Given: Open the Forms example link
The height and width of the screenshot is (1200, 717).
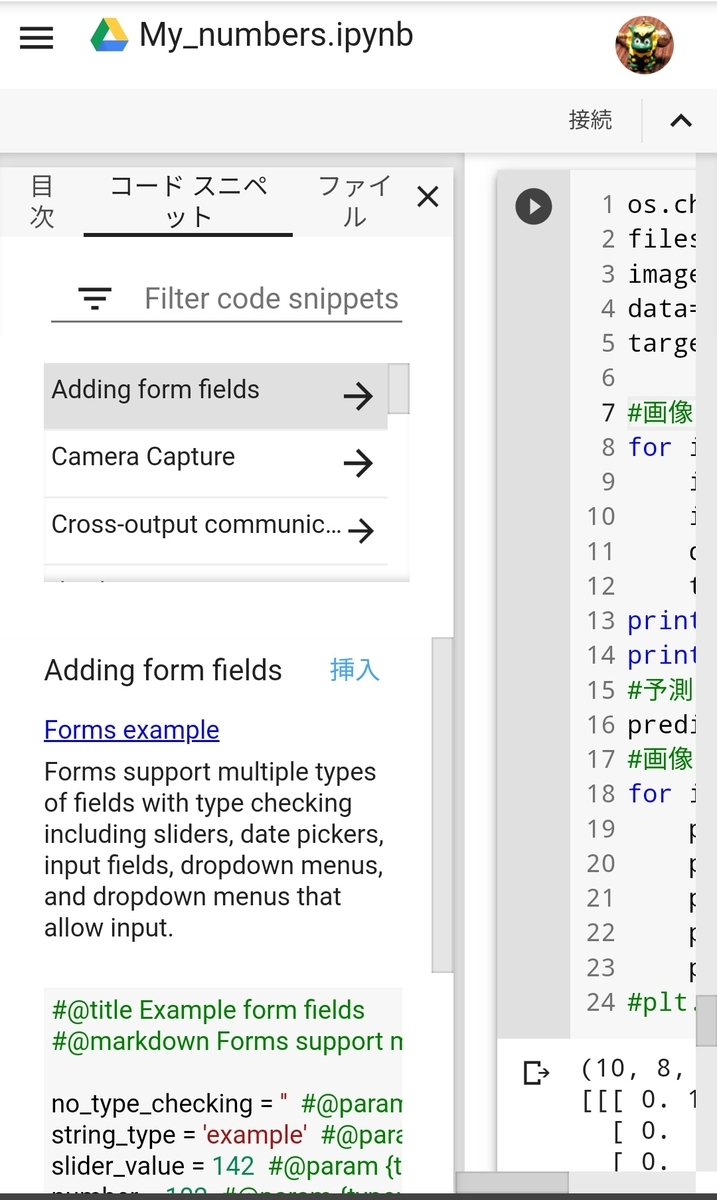Looking at the screenshot, I should [131, 730].
